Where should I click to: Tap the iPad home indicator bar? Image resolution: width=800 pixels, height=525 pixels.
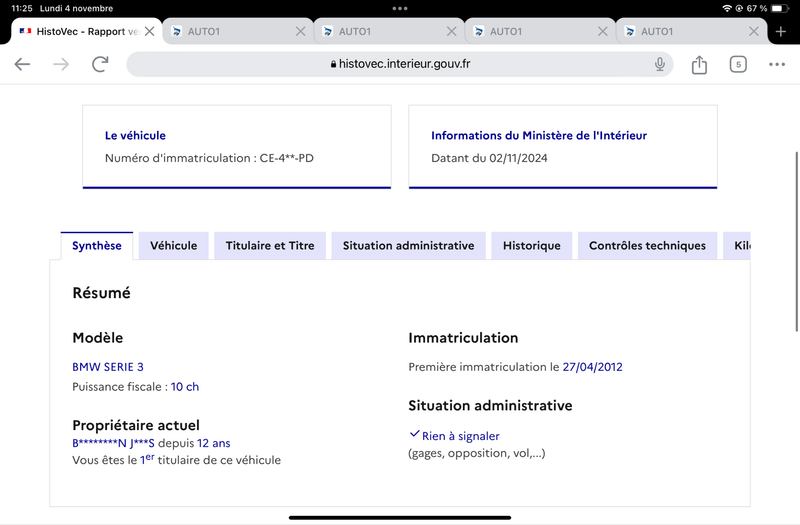[x=400, y=517]
